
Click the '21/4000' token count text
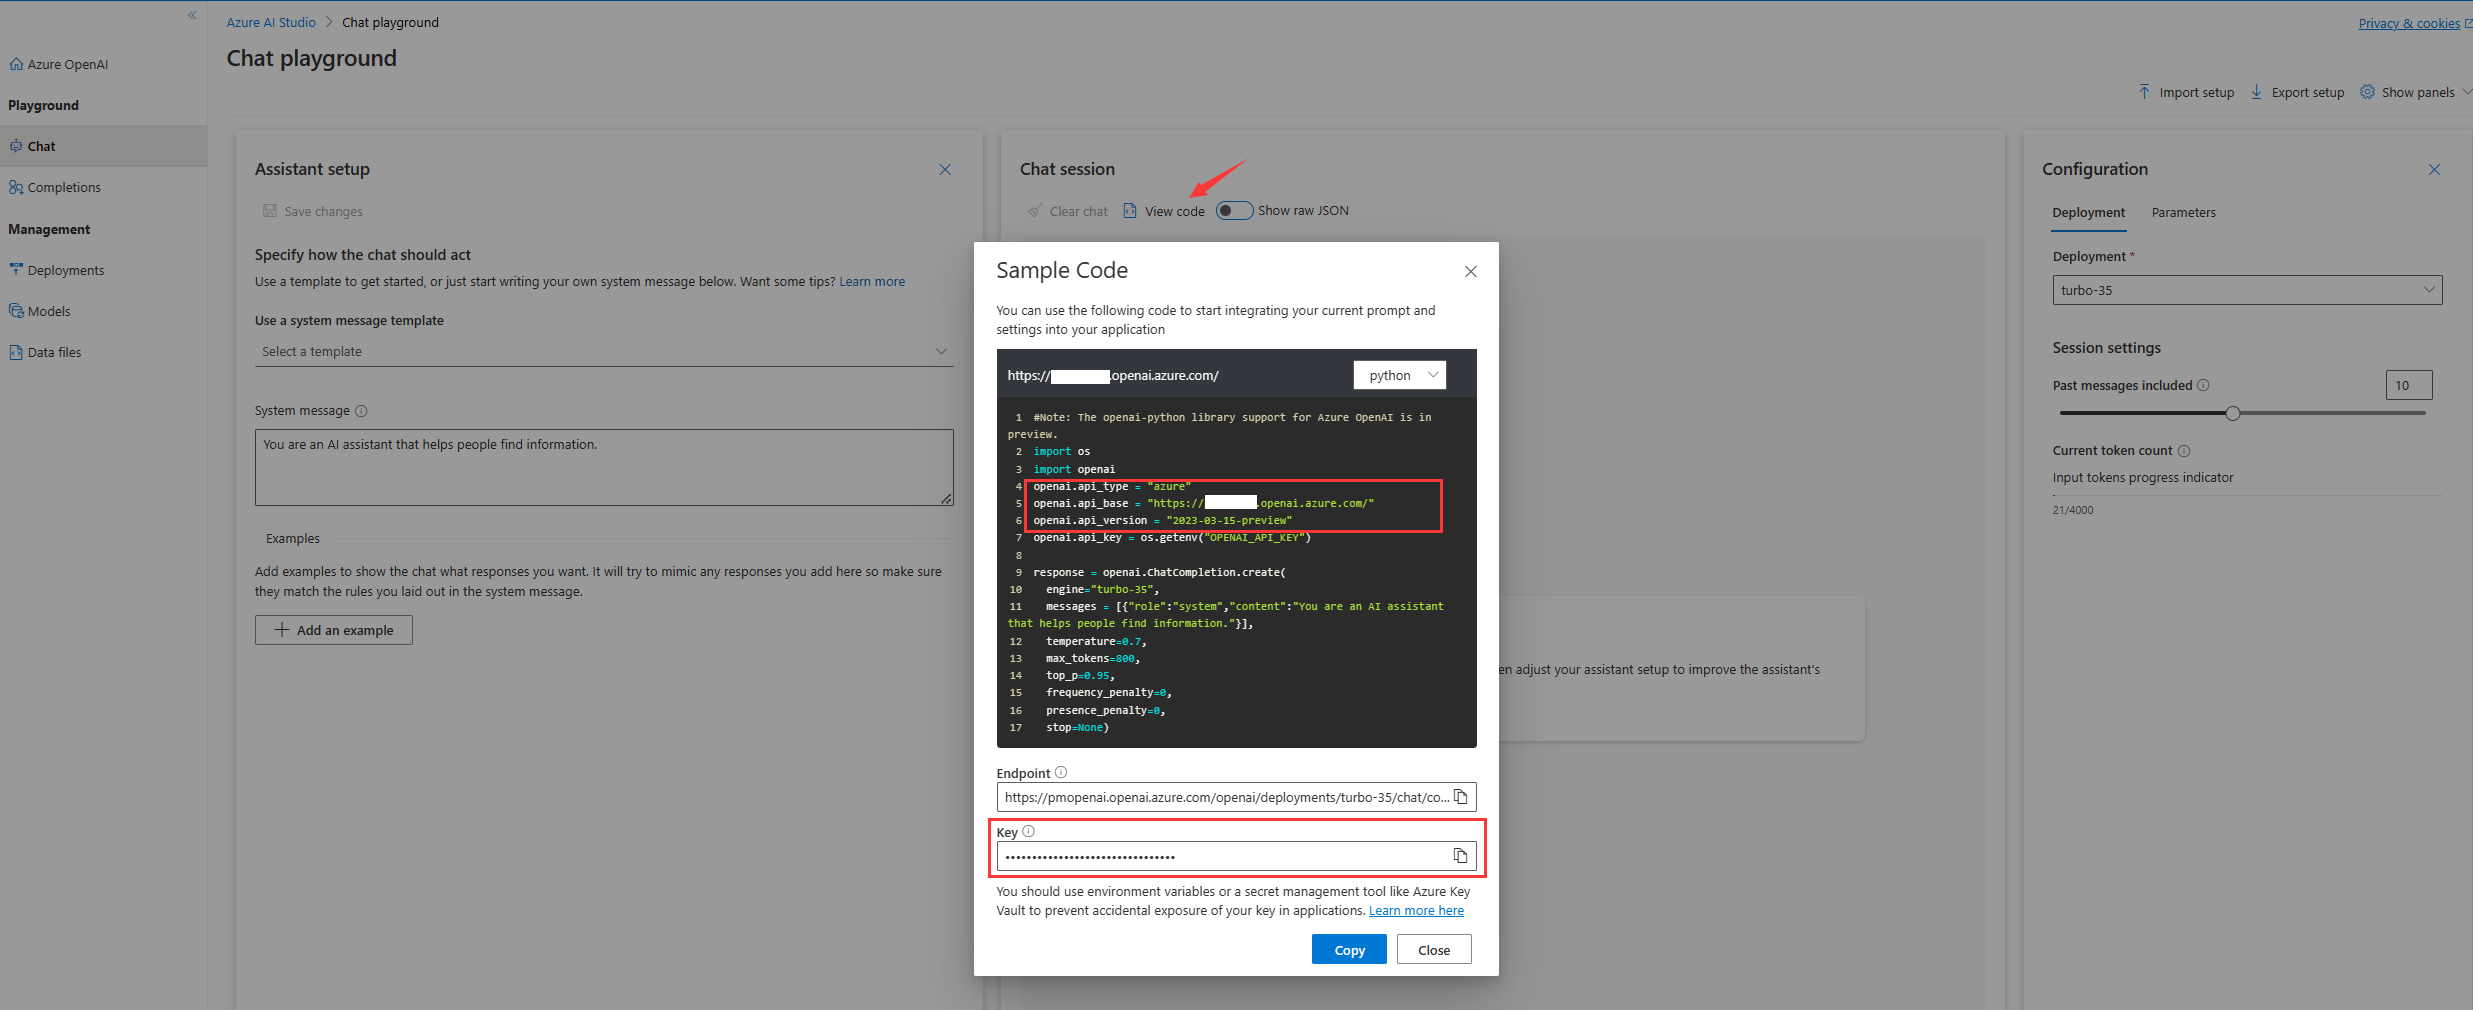click(x=2073, y=510)
